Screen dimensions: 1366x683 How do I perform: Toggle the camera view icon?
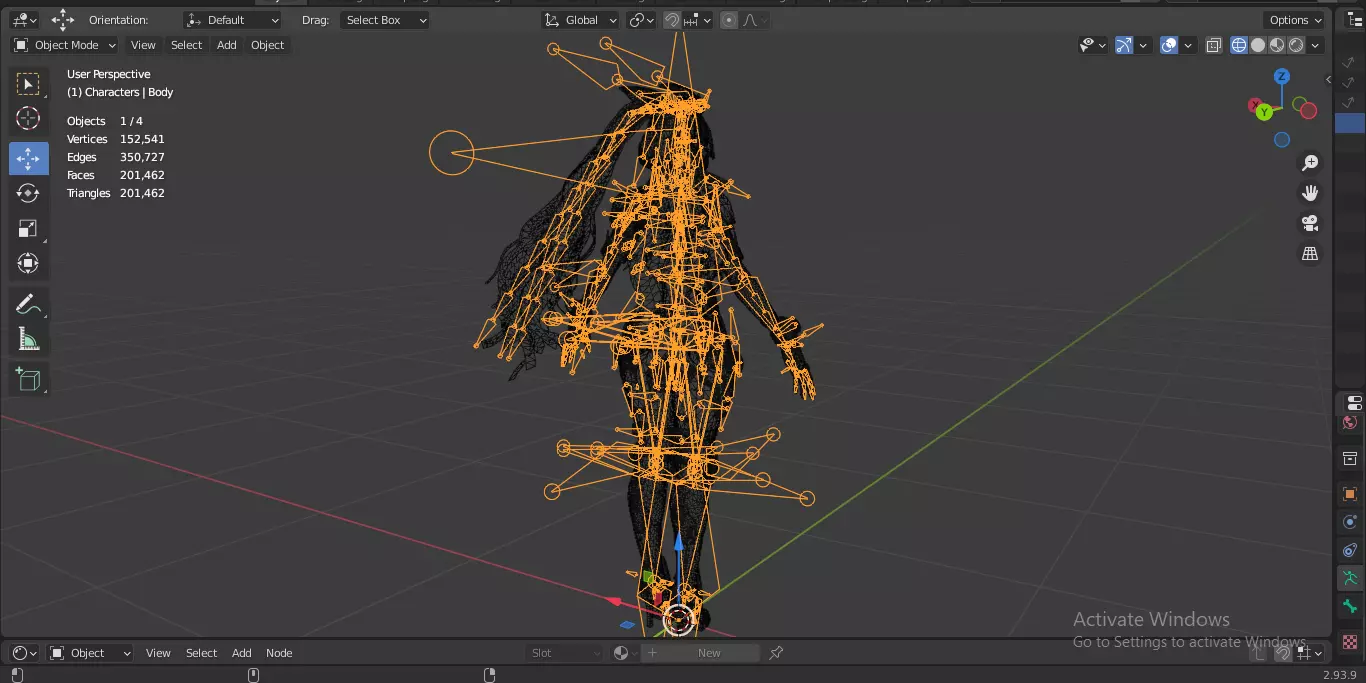[x=1310, y=223]
